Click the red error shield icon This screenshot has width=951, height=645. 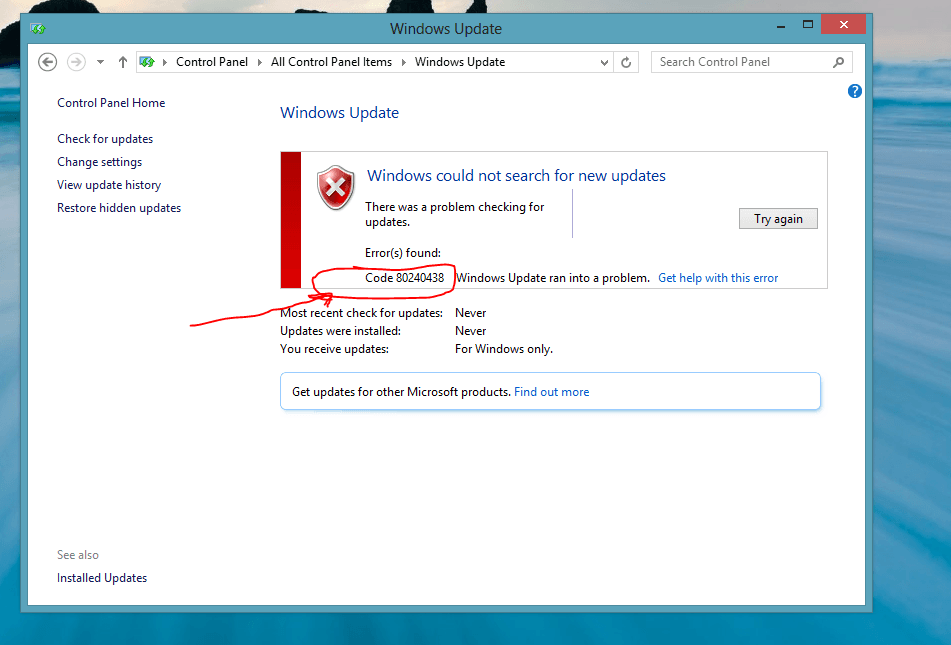click(334, 188)
